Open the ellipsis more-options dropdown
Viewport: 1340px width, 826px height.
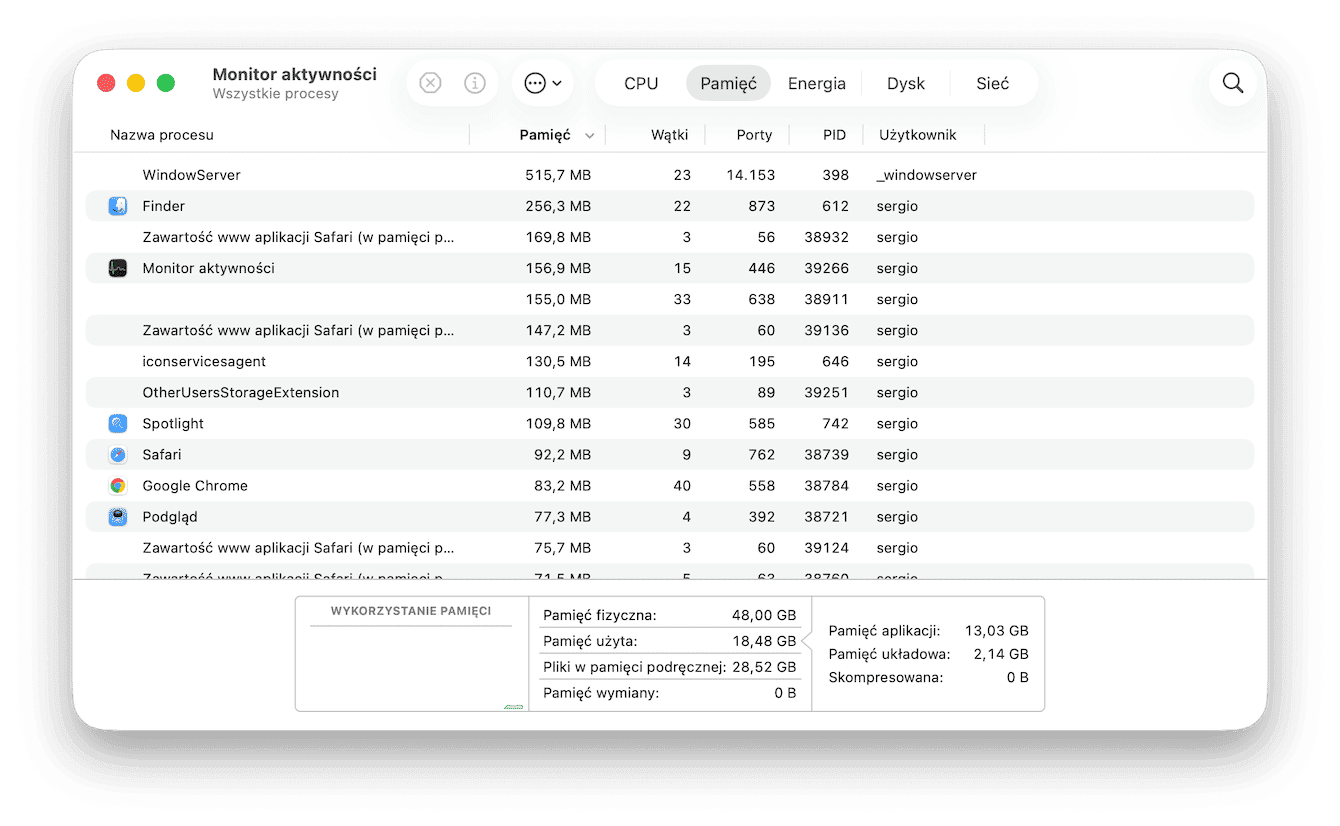(x=543, y=83)
